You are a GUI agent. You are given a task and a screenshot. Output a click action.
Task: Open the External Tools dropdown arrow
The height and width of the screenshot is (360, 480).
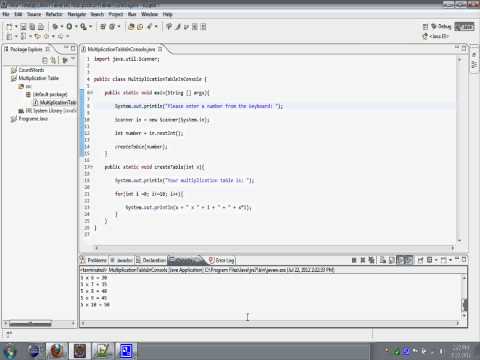point(90,27)
